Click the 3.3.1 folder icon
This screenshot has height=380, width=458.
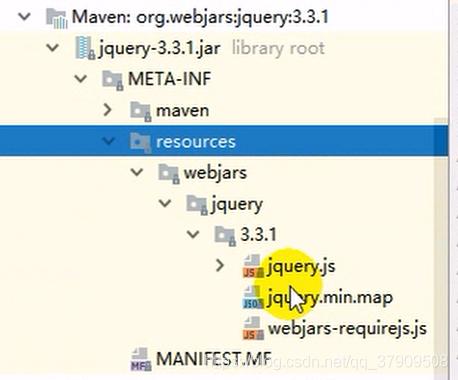click(x=225, y=235)
